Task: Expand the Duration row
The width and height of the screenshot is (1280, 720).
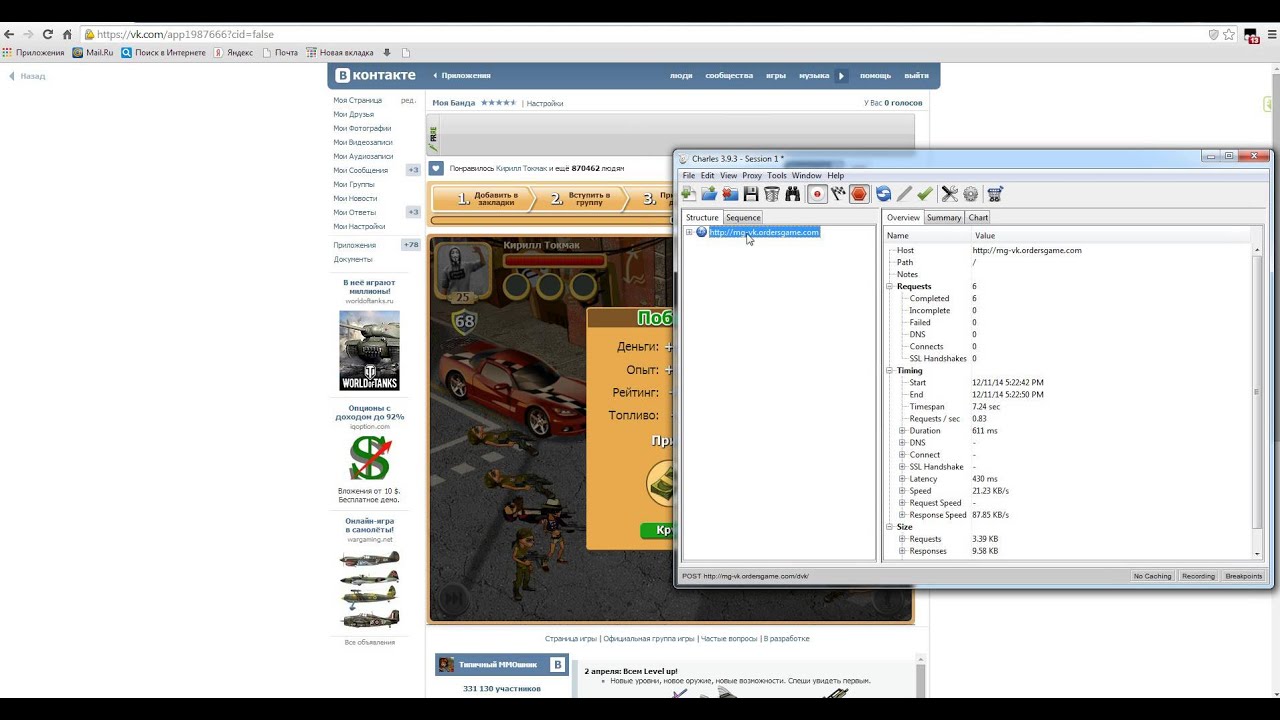Action: [x=902, y=431]
